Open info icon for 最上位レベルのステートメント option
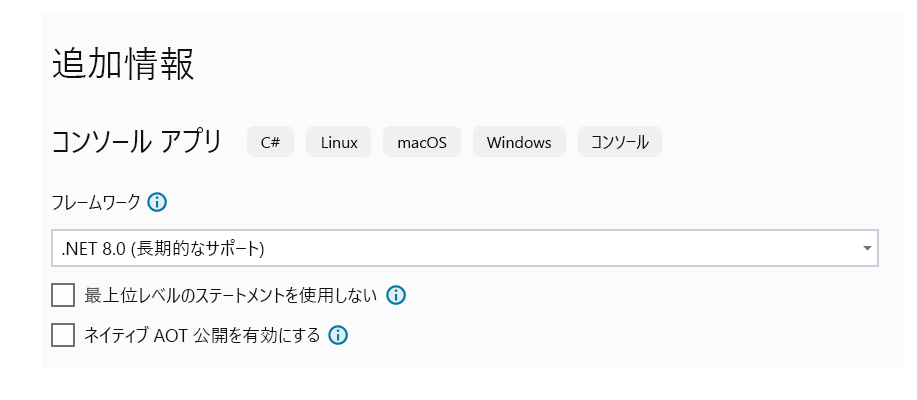This screenshot has width=917, height=400. pos(396,295)
